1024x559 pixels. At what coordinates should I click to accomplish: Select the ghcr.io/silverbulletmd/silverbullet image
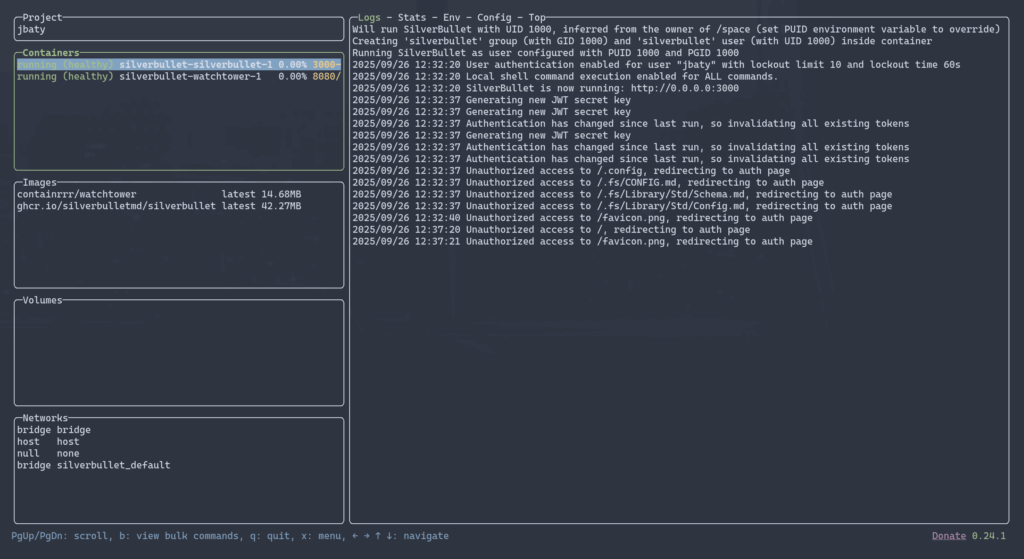[116, 206]
